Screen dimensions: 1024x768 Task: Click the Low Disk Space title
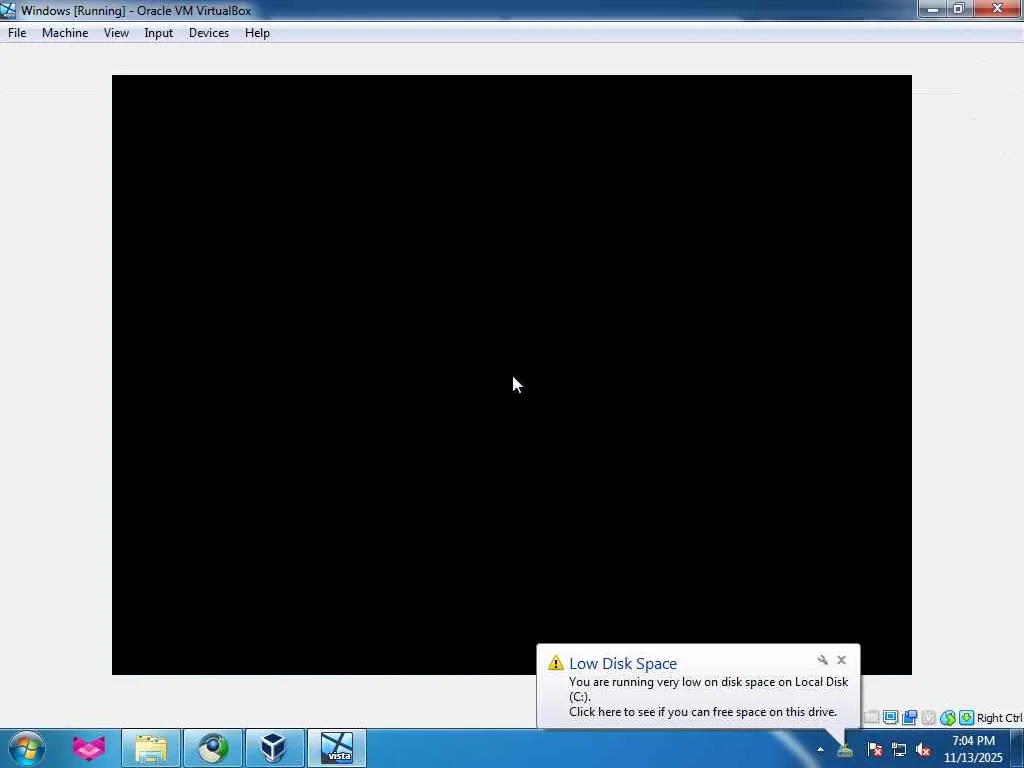pos(623,663)
